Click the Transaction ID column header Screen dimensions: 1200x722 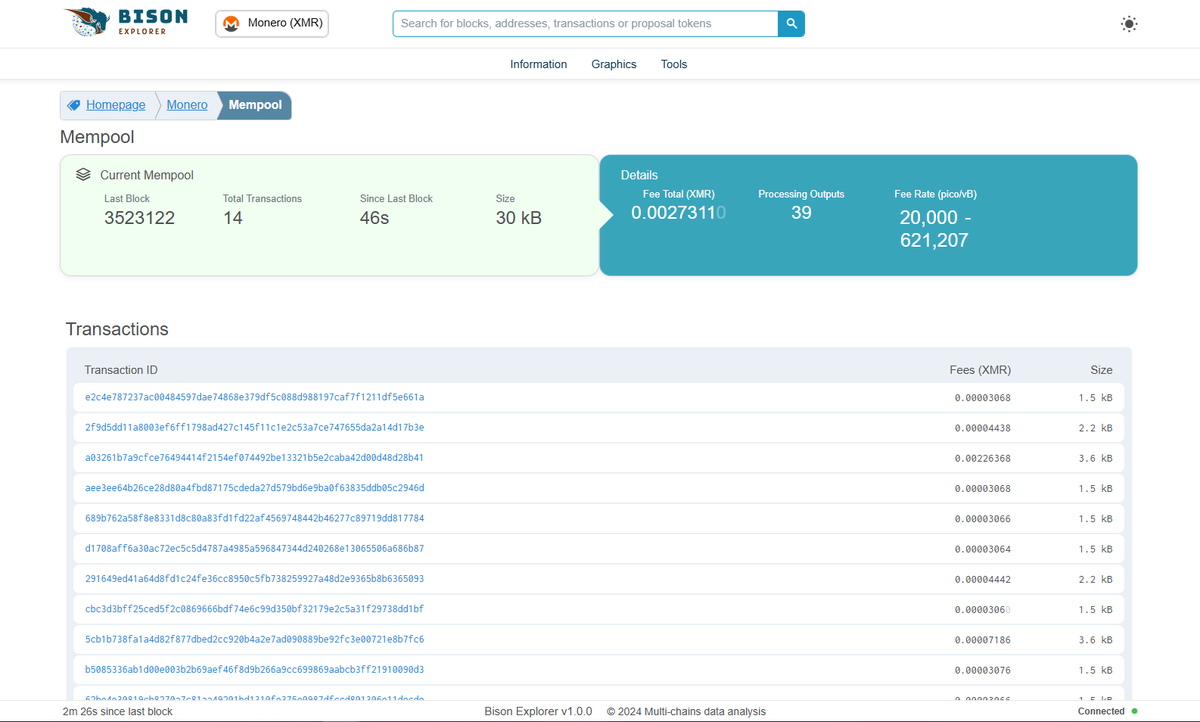tap(121, 370)
